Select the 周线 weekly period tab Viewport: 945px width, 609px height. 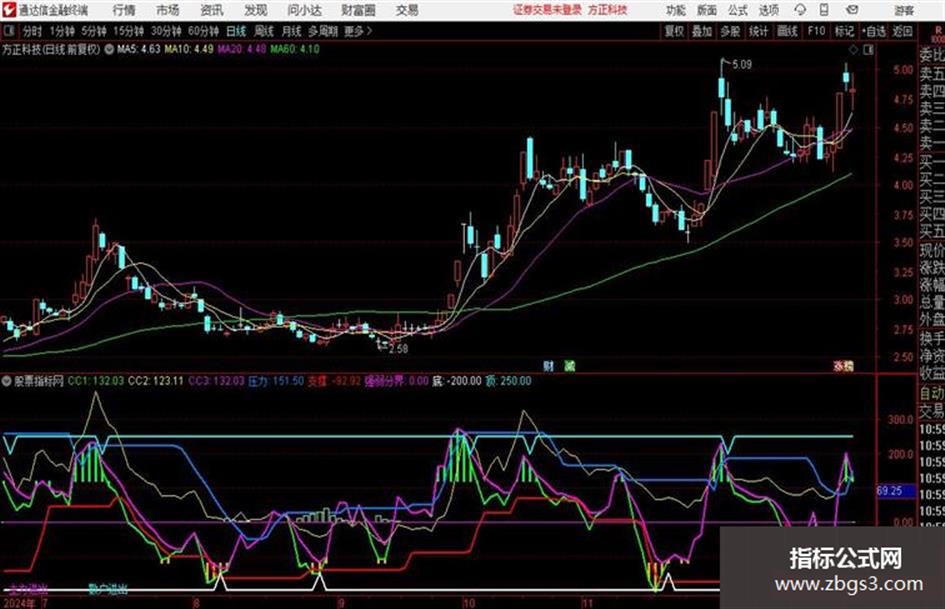(264, 31)
